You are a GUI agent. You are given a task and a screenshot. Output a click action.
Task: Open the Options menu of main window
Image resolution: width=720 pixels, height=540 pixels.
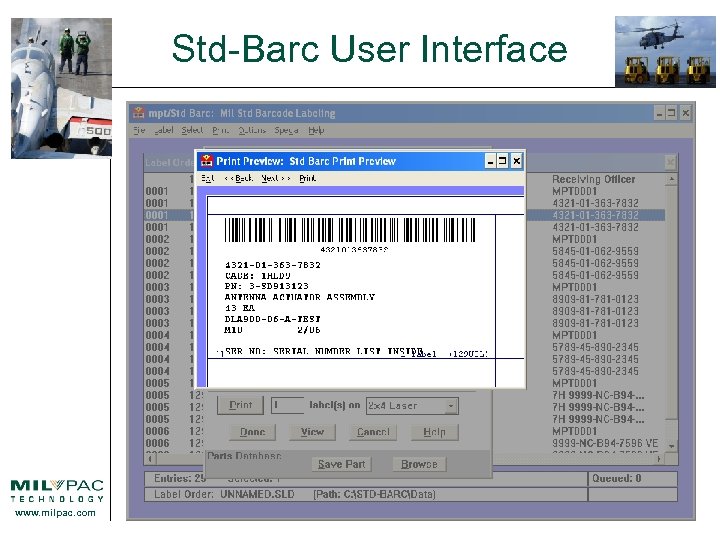tap(252, 130)
